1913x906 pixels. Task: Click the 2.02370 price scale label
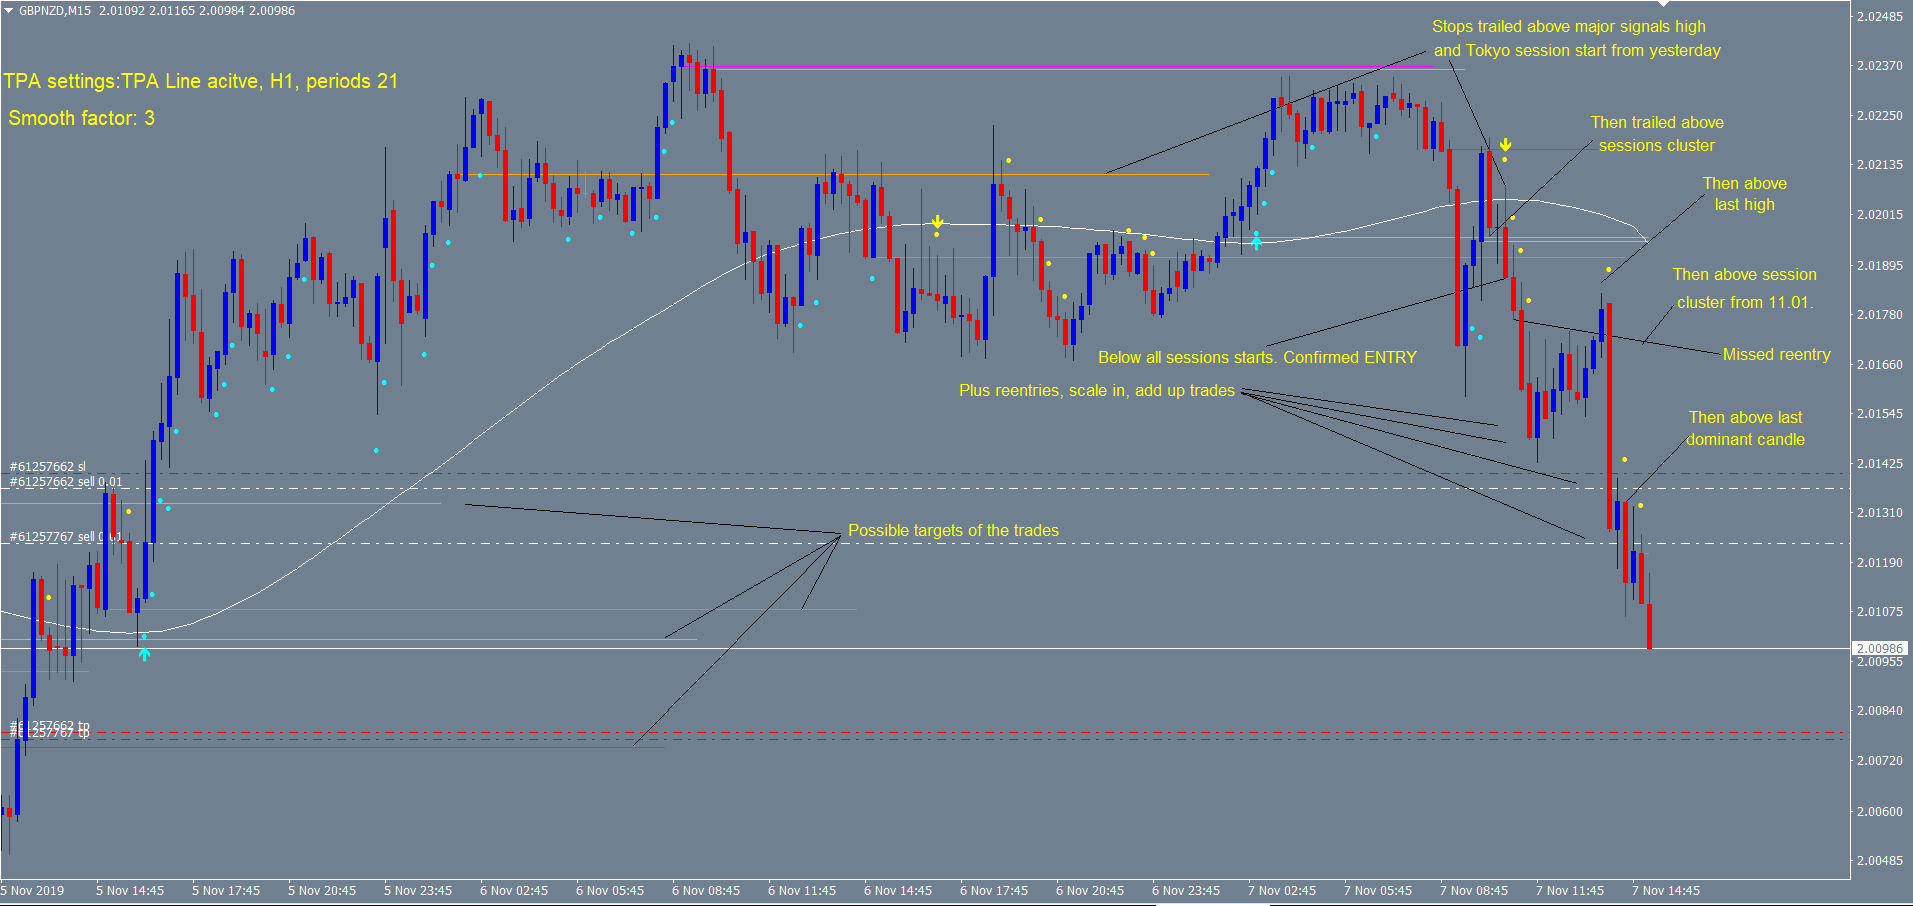pos(1879,66)
